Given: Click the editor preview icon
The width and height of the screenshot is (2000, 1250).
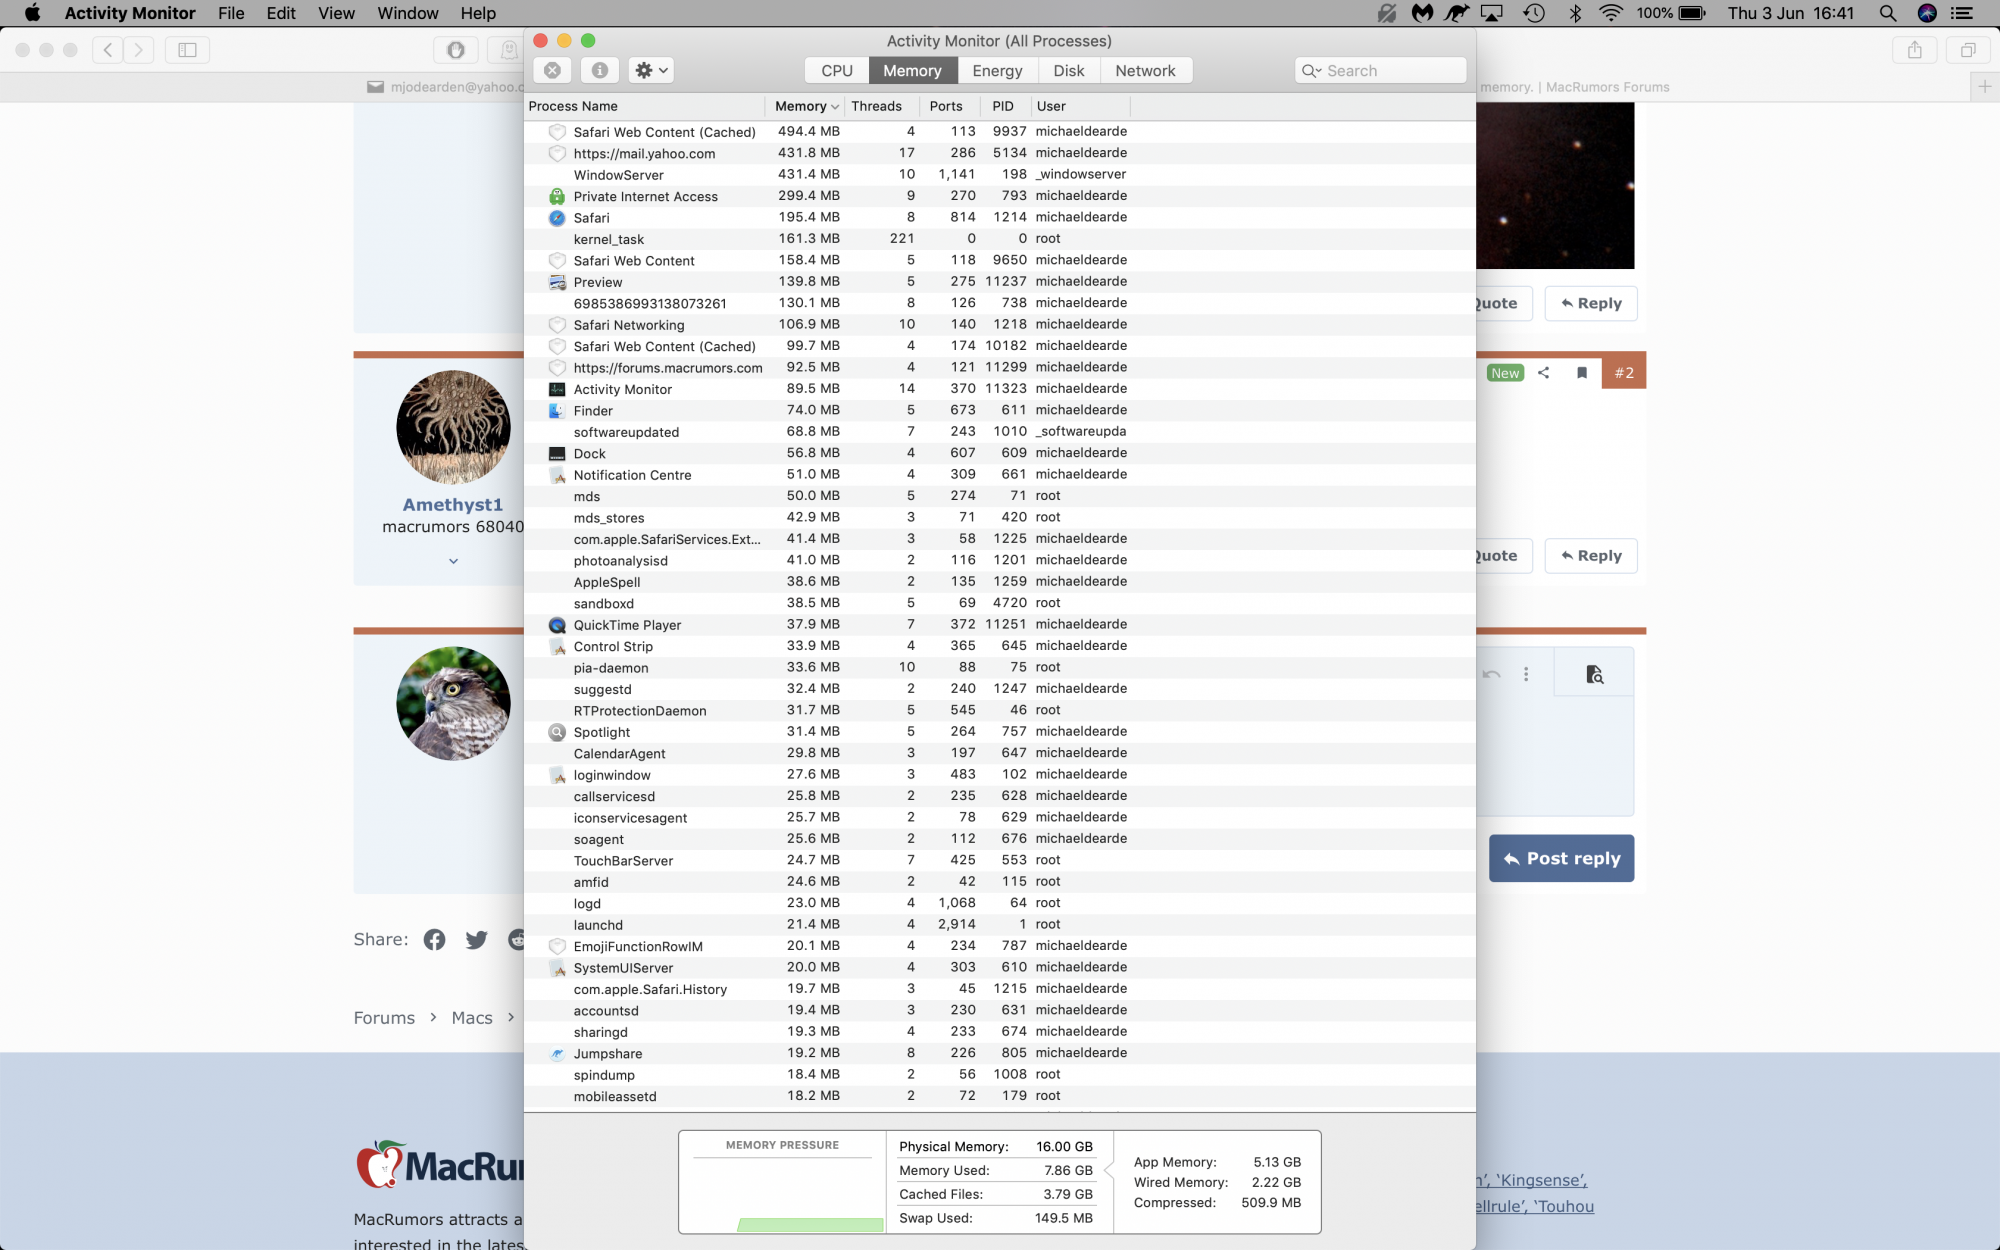Looking at the screenshot, I should click(x=1594, y=674).
